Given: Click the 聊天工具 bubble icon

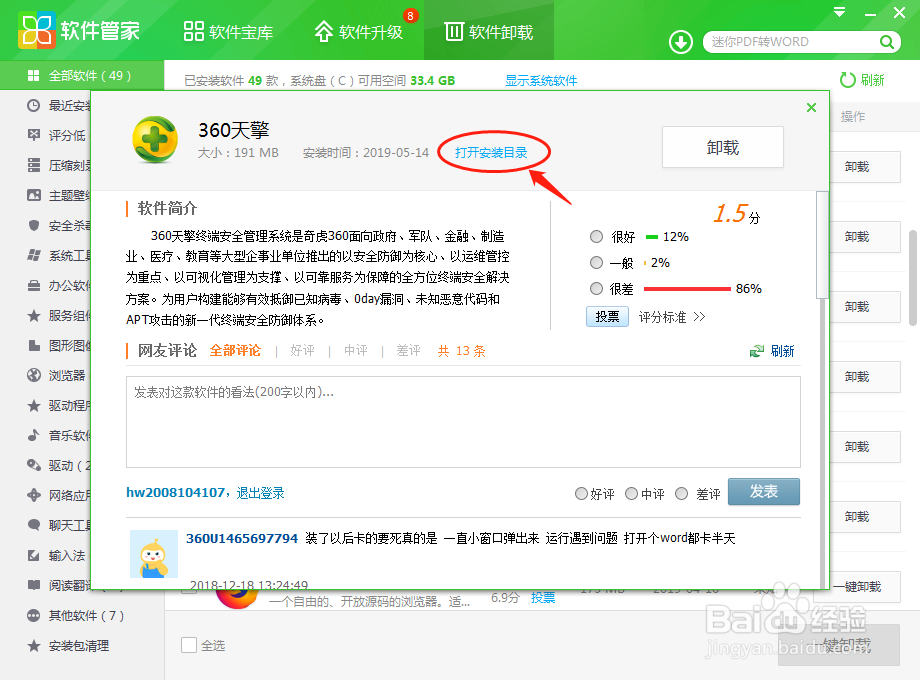Looking at the screenshot, I should click(x=33, y=525).
